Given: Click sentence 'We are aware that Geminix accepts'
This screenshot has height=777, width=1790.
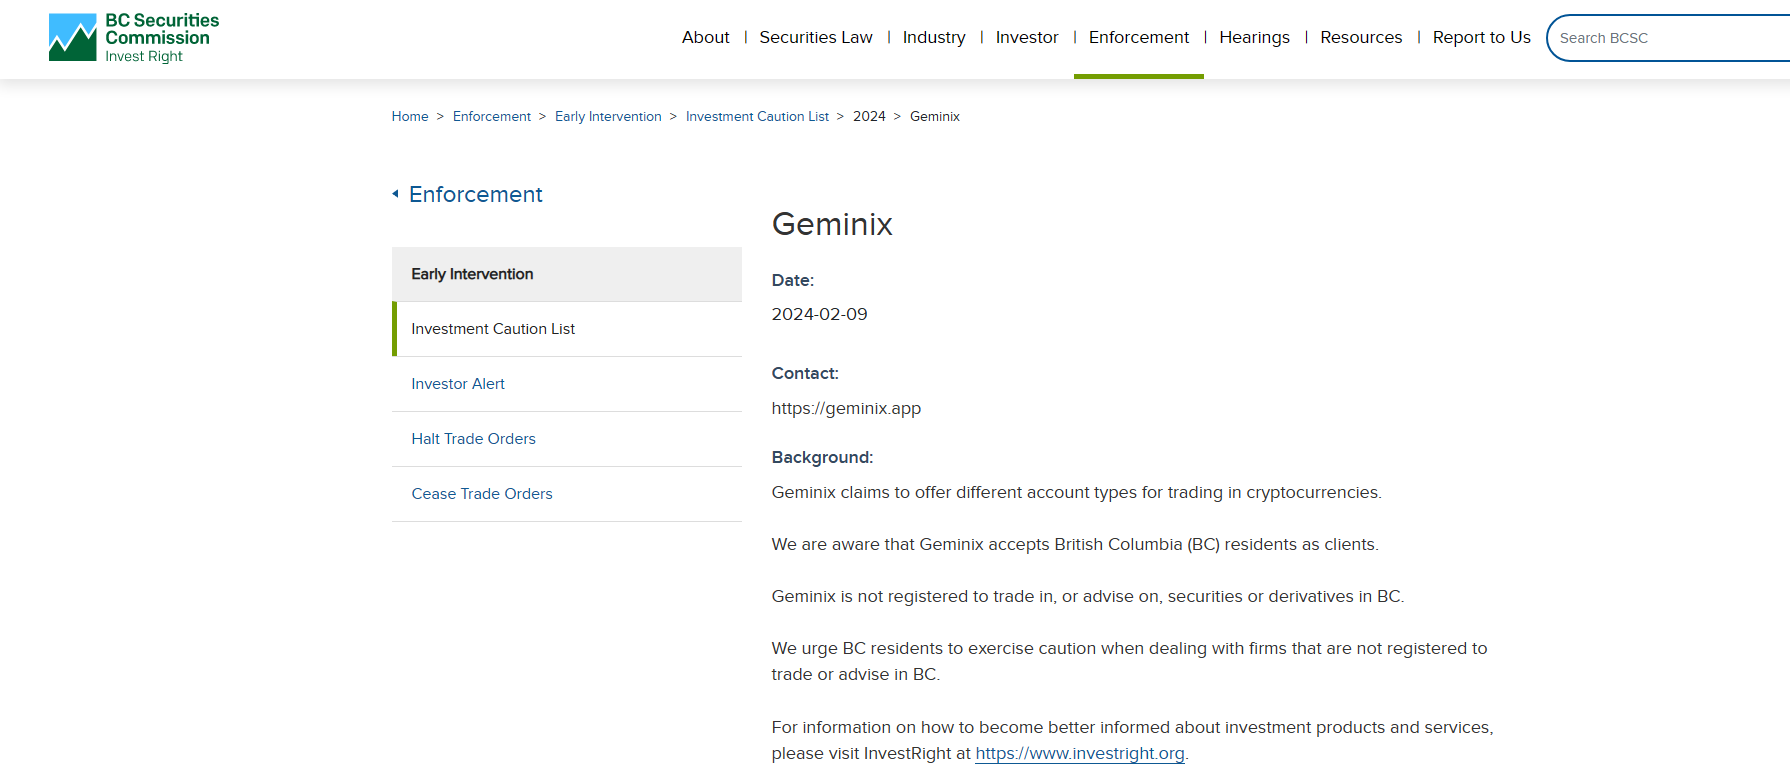Looking at the screenshot, I should coord(1075,544).
